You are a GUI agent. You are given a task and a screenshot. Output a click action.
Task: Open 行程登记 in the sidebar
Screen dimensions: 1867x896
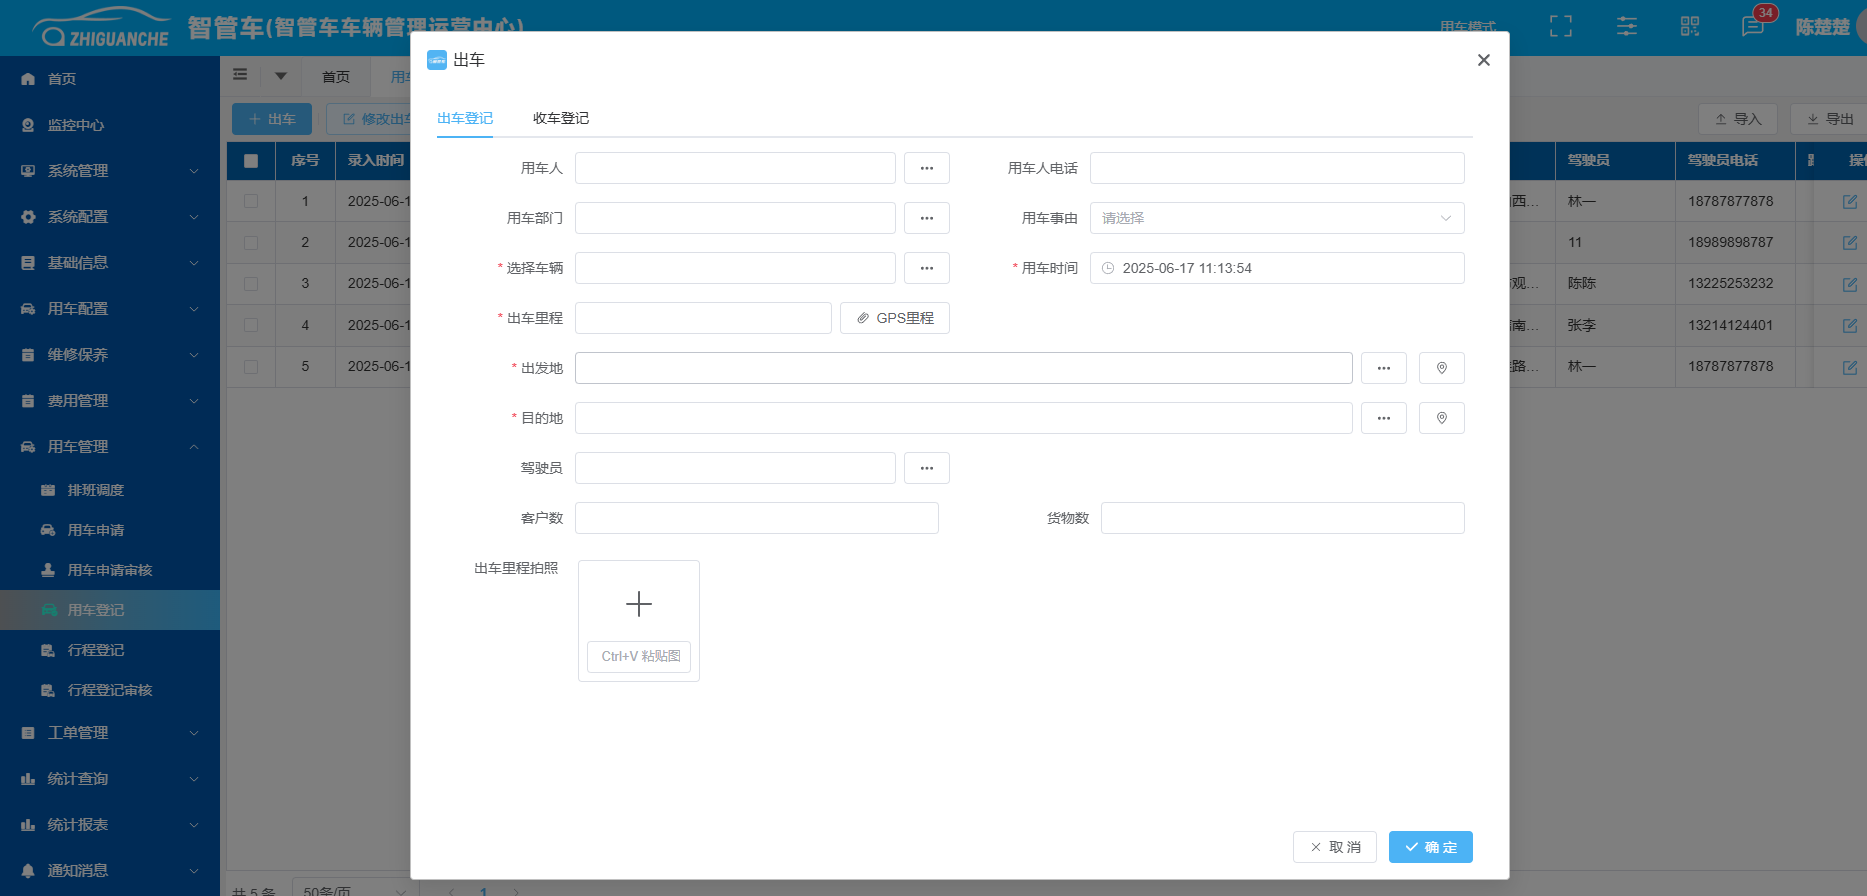(96, 650)
